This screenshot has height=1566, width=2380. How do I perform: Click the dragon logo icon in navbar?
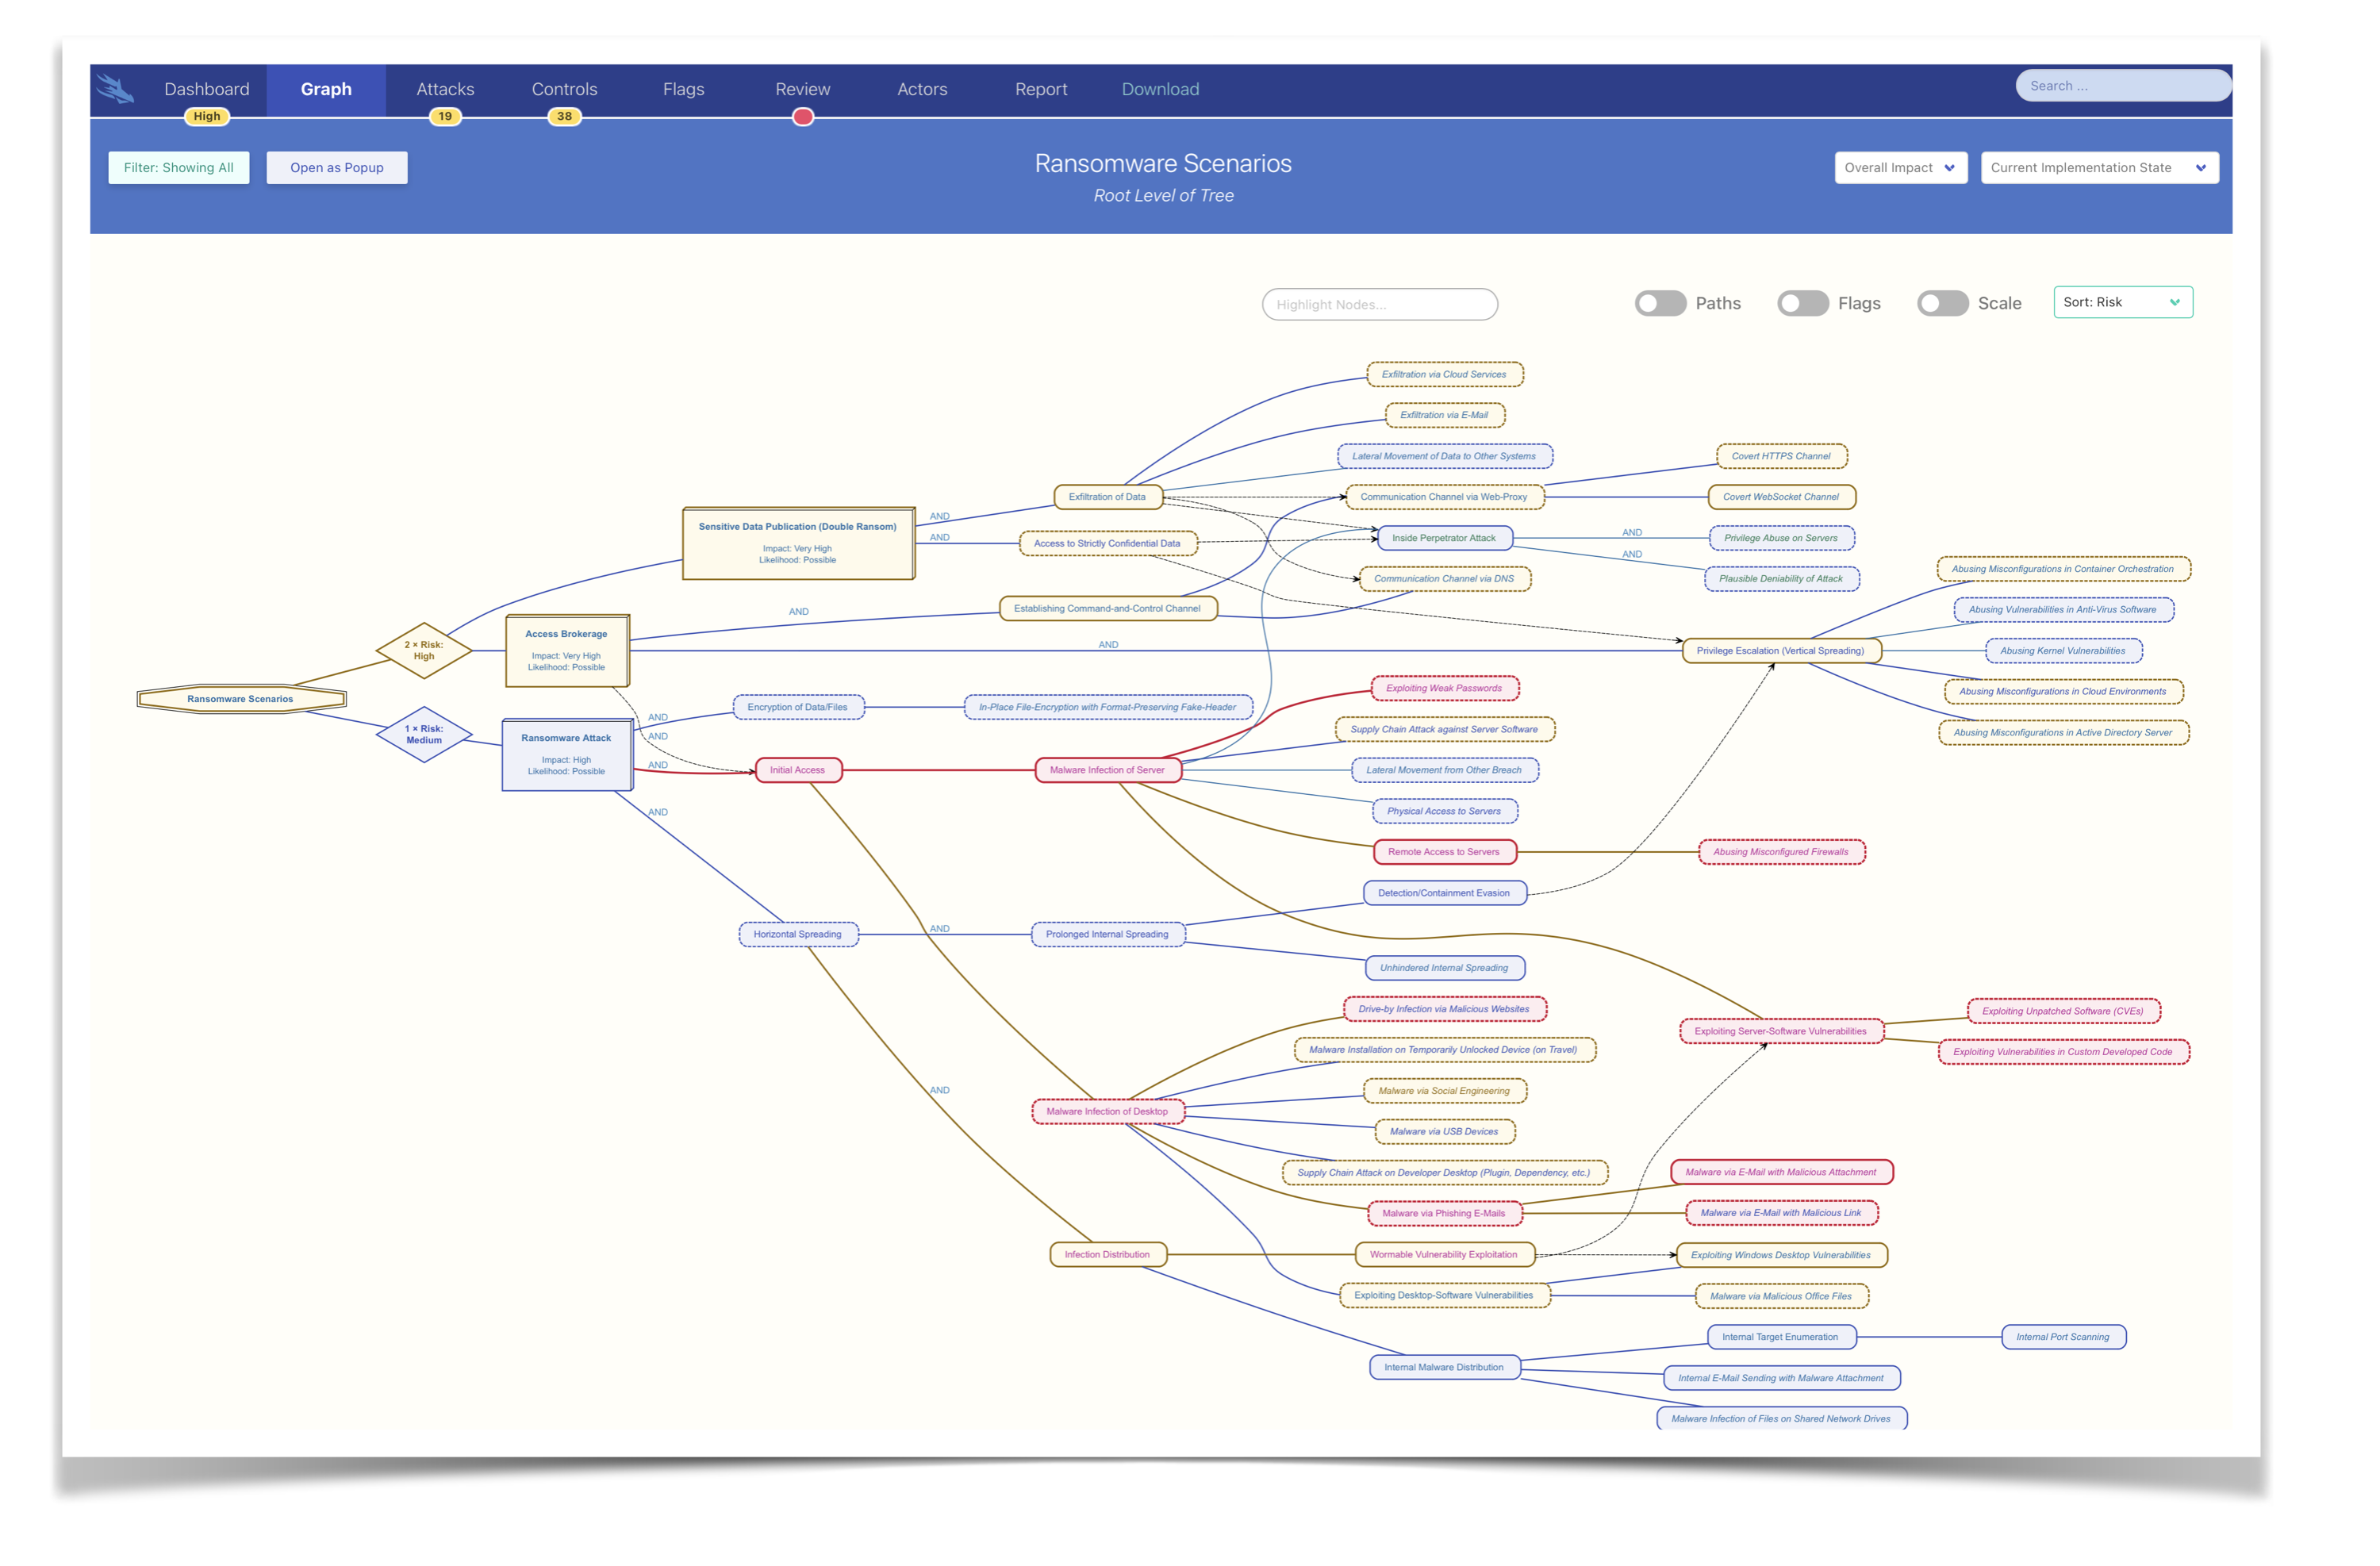116,90
